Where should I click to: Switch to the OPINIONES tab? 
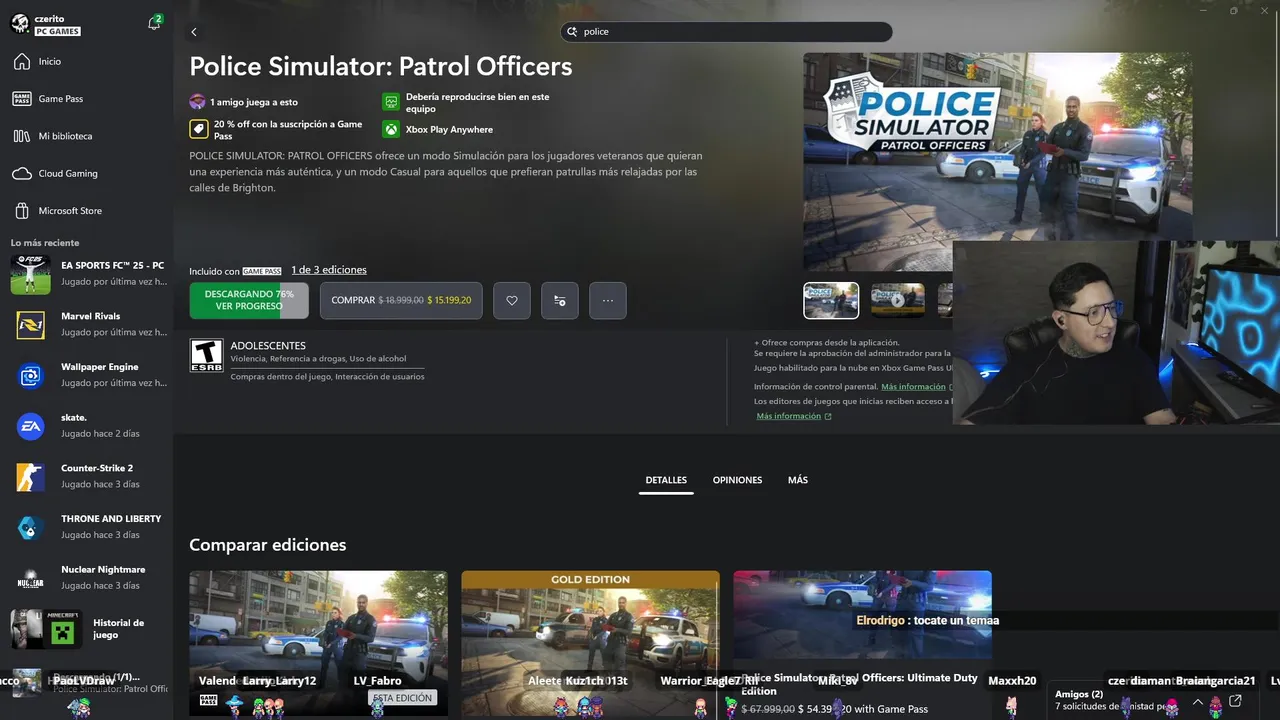(x=737, y=480)
